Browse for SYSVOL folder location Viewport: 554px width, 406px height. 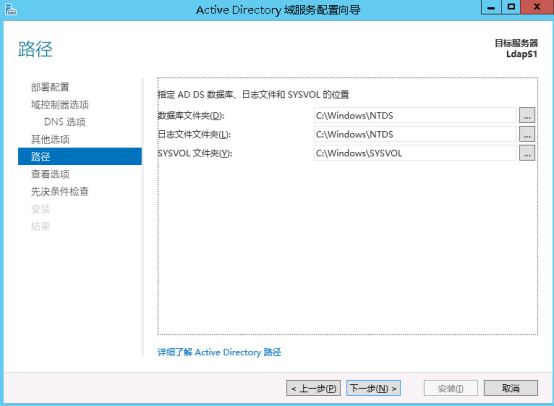(527, 153)
